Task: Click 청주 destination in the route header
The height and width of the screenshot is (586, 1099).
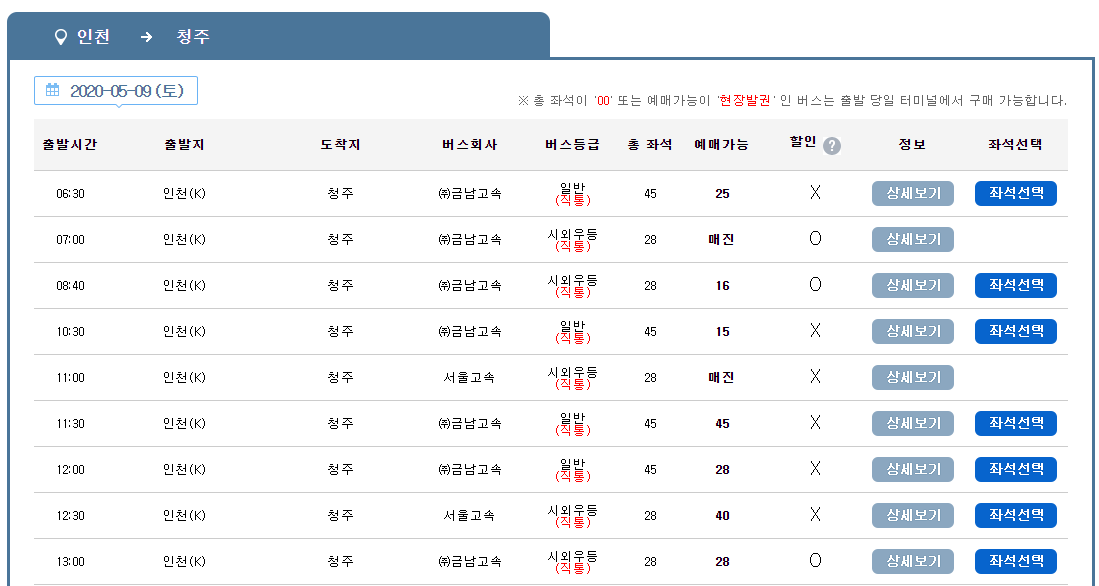Action: pos(193,36)
